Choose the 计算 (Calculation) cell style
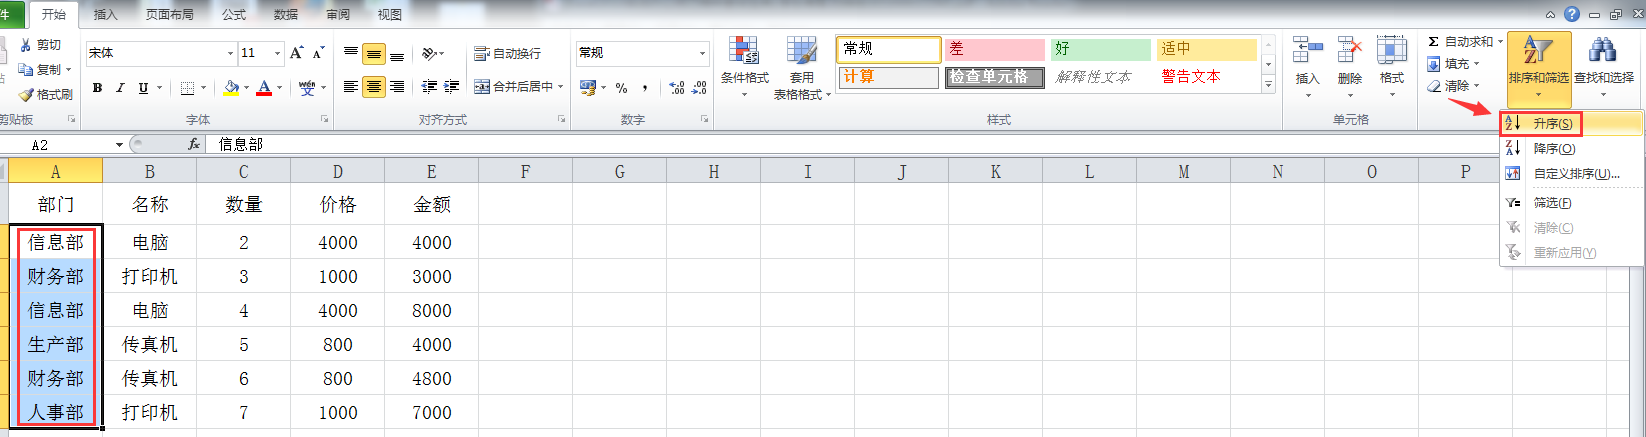This screenshot has height=437, width=1646. pos(889,77)
